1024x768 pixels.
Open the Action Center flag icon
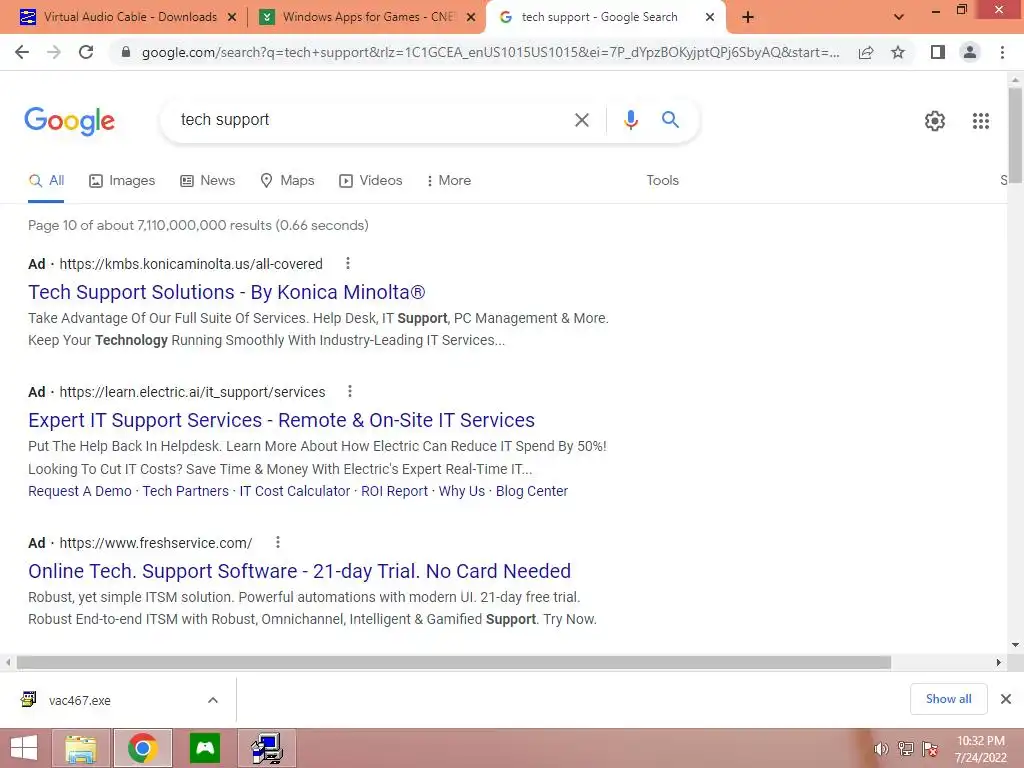930,749
